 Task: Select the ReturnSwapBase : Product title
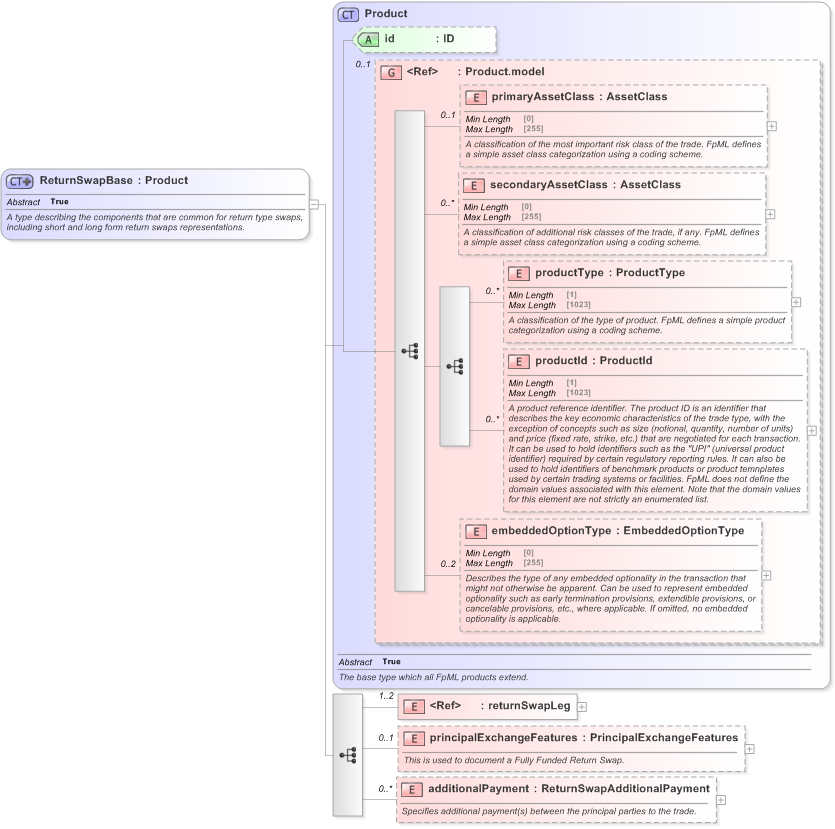click(113, 180)
